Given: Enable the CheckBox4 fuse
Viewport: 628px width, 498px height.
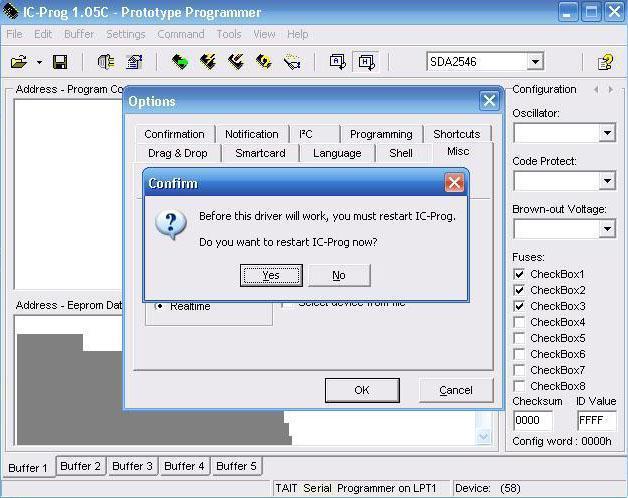Looking at the screenshot, I should [x=519, y=322].
